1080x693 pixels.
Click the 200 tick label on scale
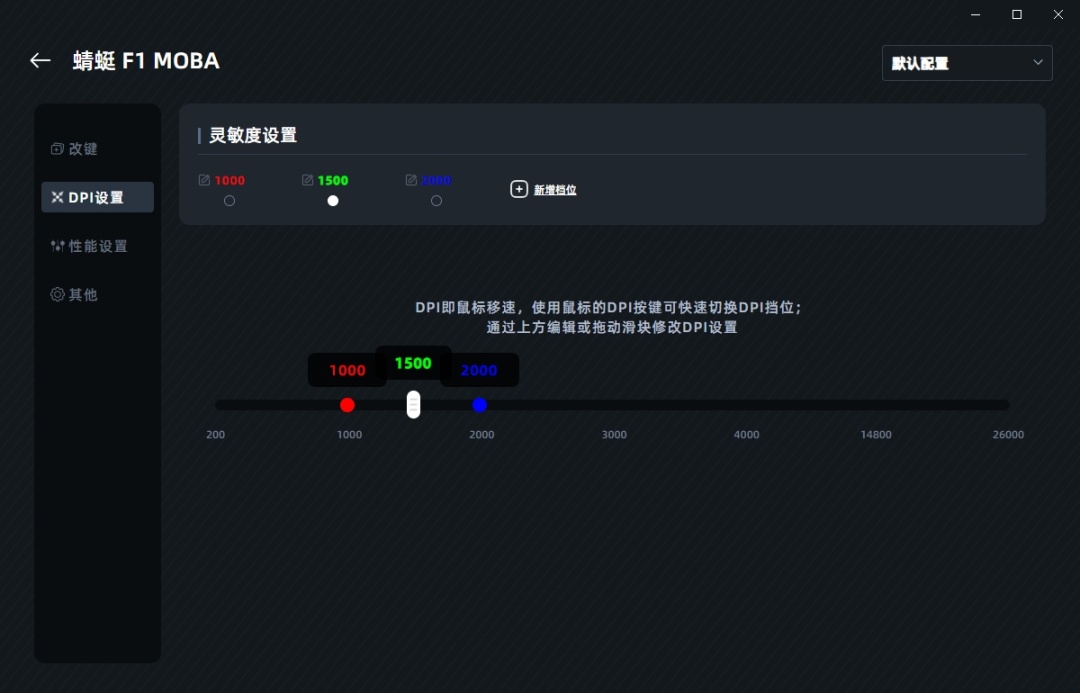click(x=216, y=435)
